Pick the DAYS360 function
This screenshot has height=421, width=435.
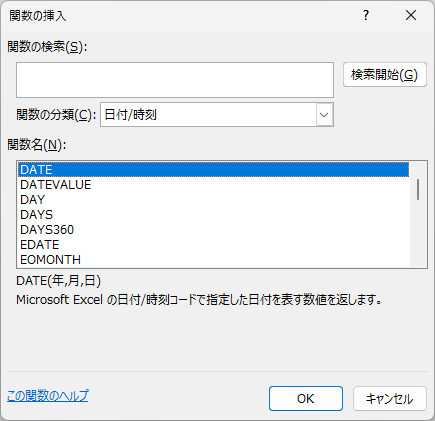click(213, 230)
